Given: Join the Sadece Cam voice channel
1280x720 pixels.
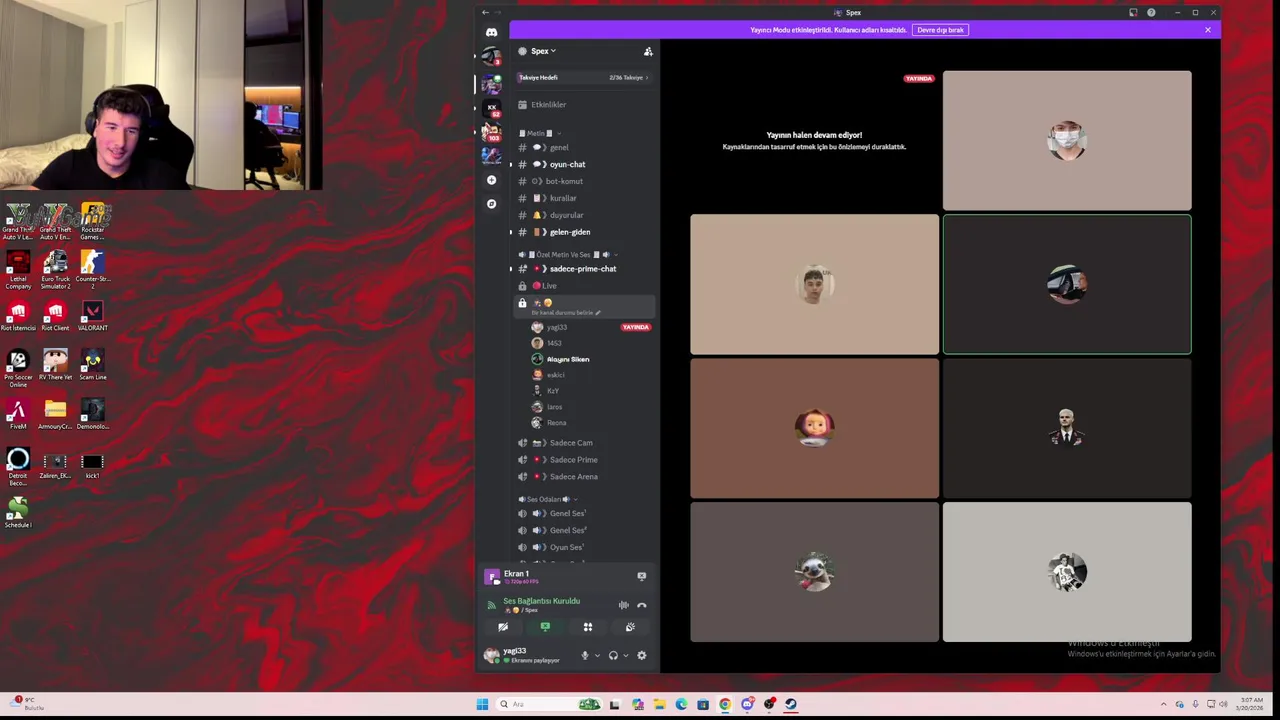Looking at the screenshot, I should coord(585,443).
